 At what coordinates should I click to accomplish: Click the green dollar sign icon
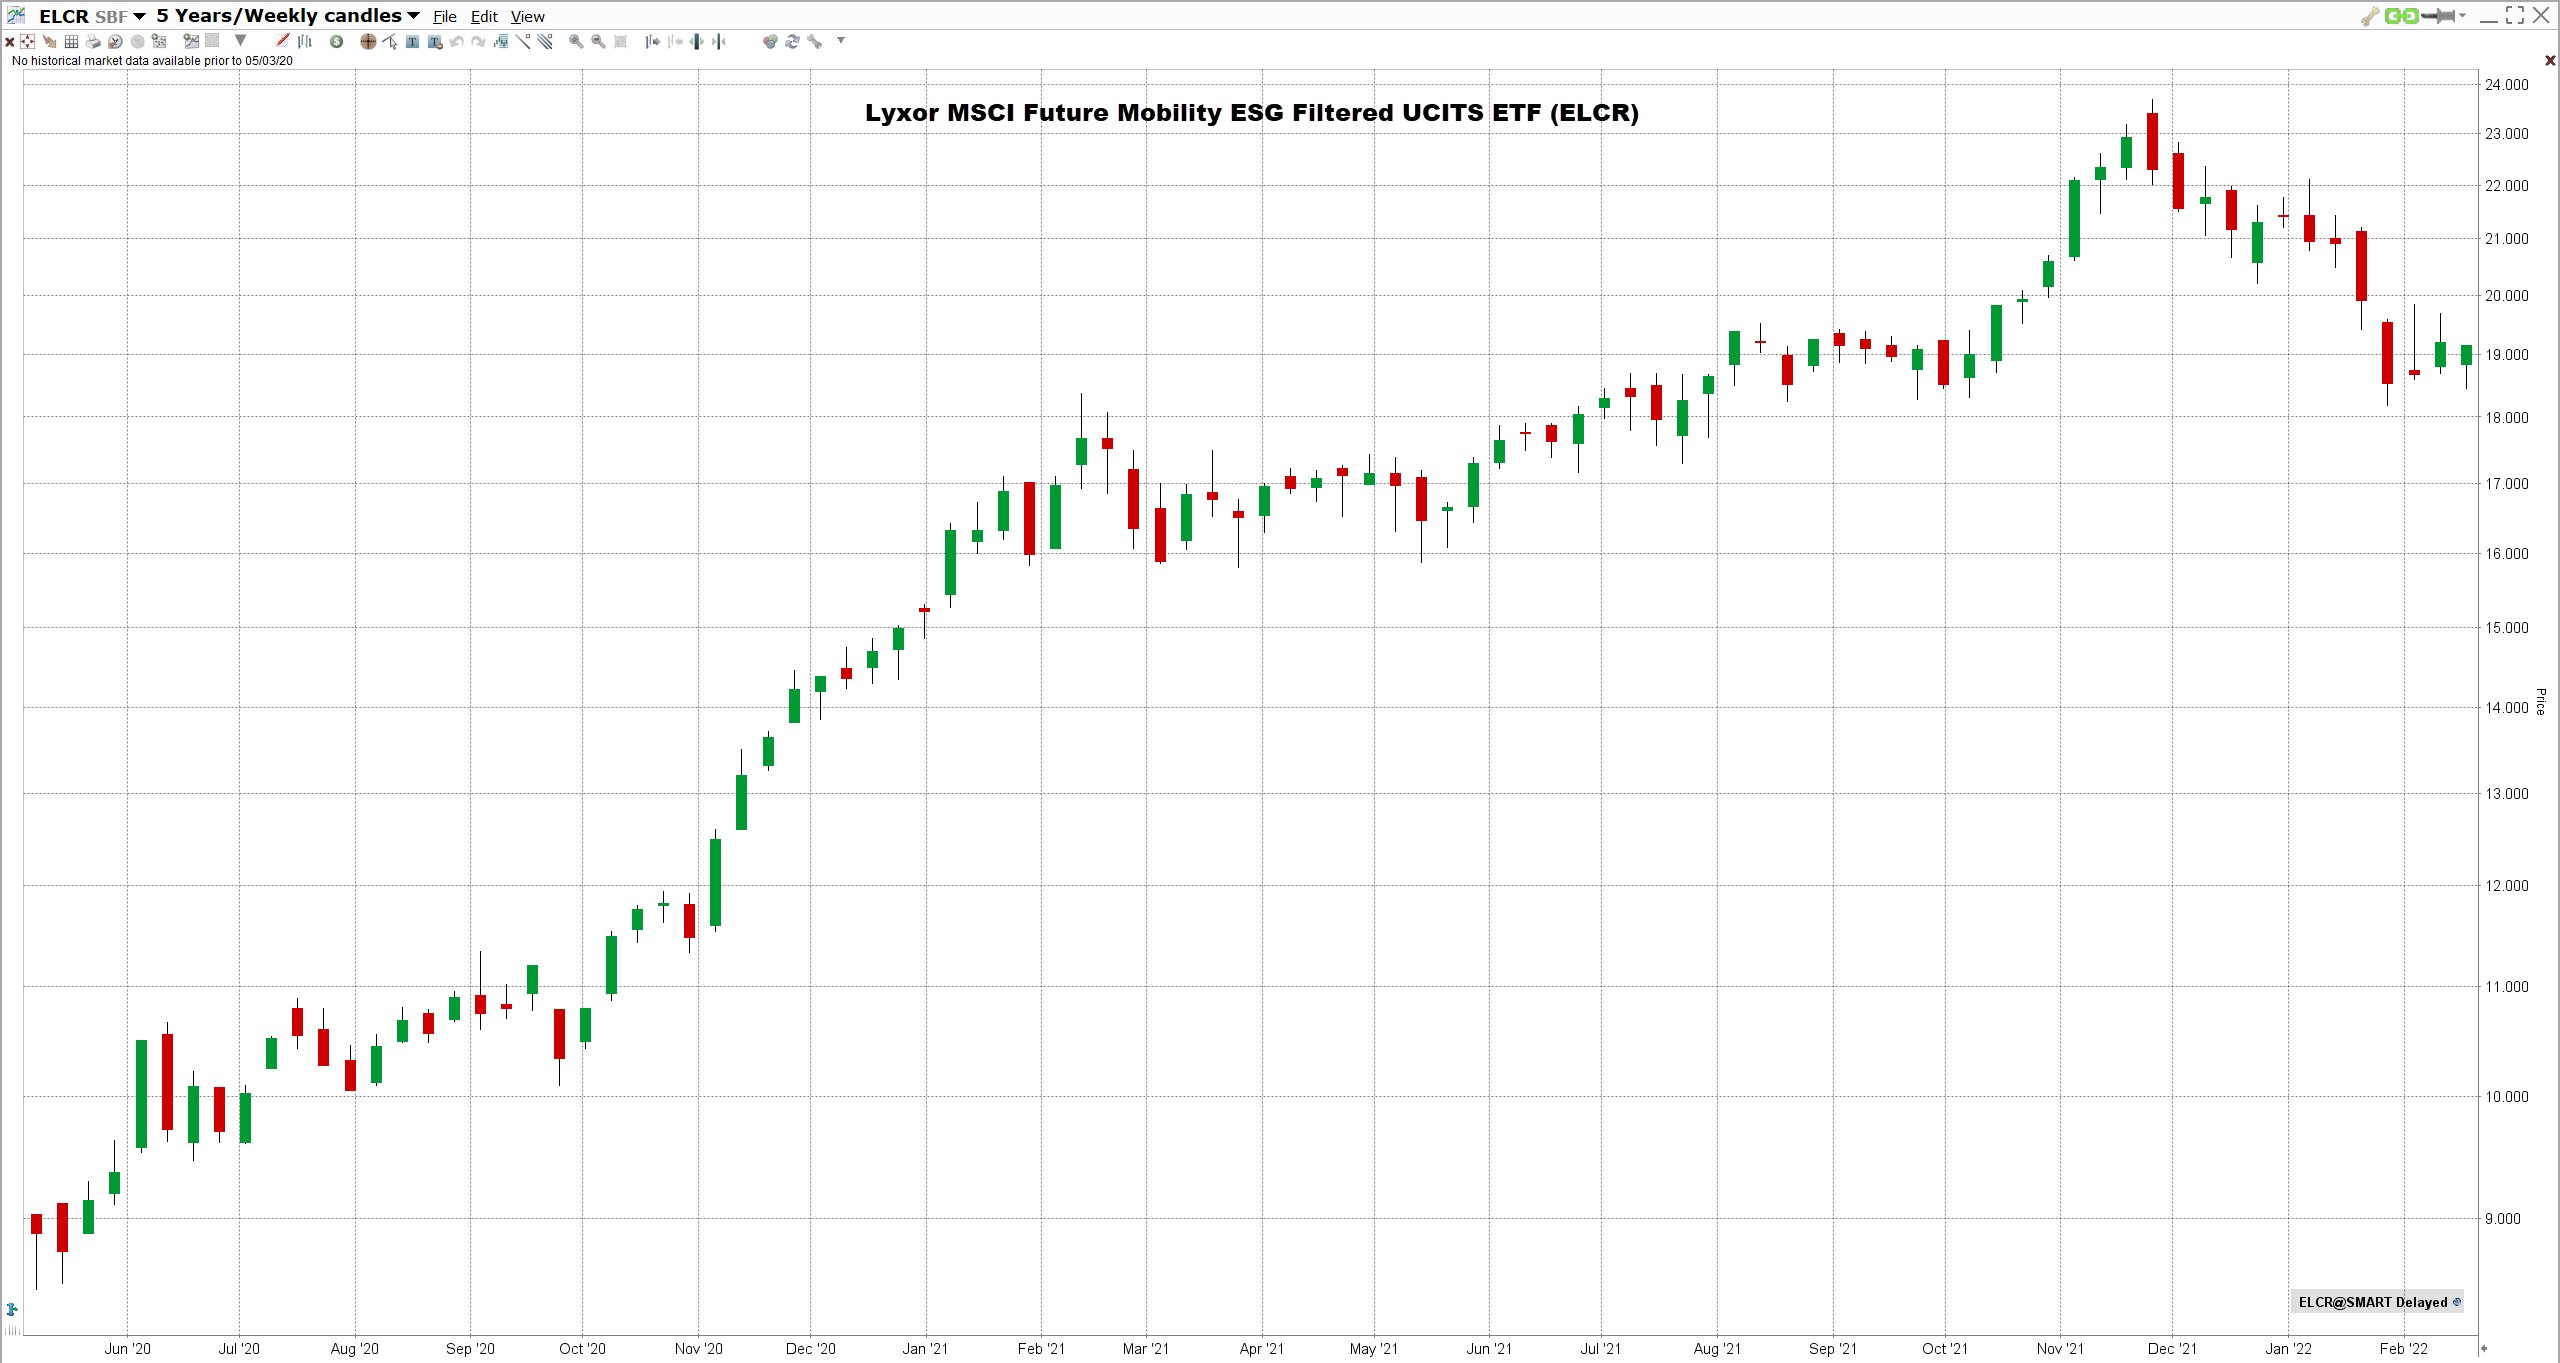[x=337, y=42]
